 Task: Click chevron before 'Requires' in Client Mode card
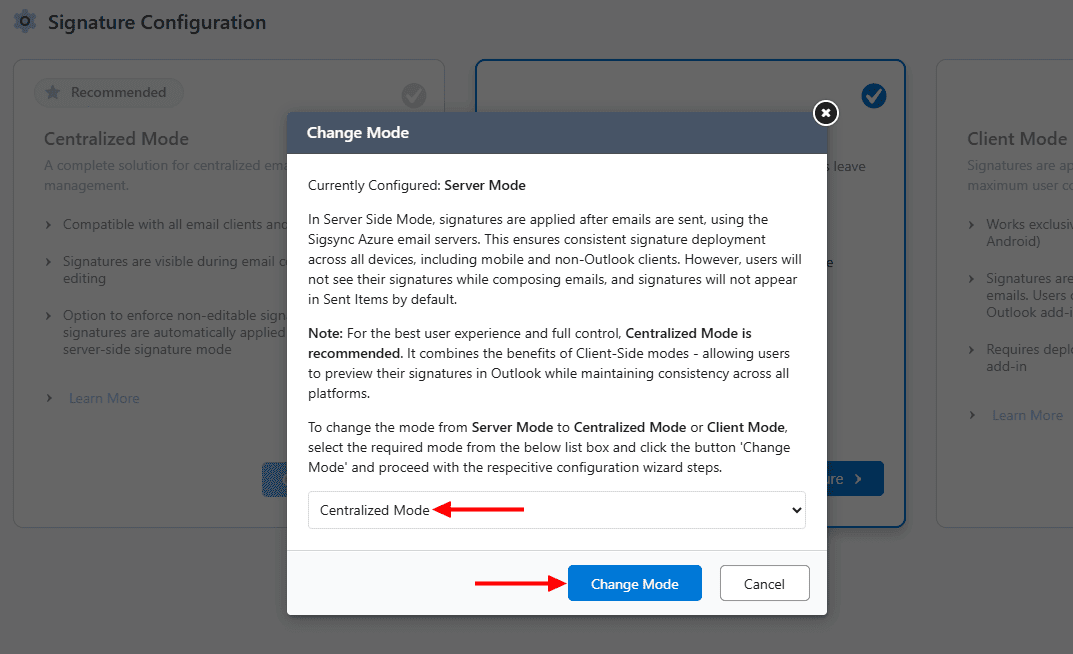click(x=972, y=350)
